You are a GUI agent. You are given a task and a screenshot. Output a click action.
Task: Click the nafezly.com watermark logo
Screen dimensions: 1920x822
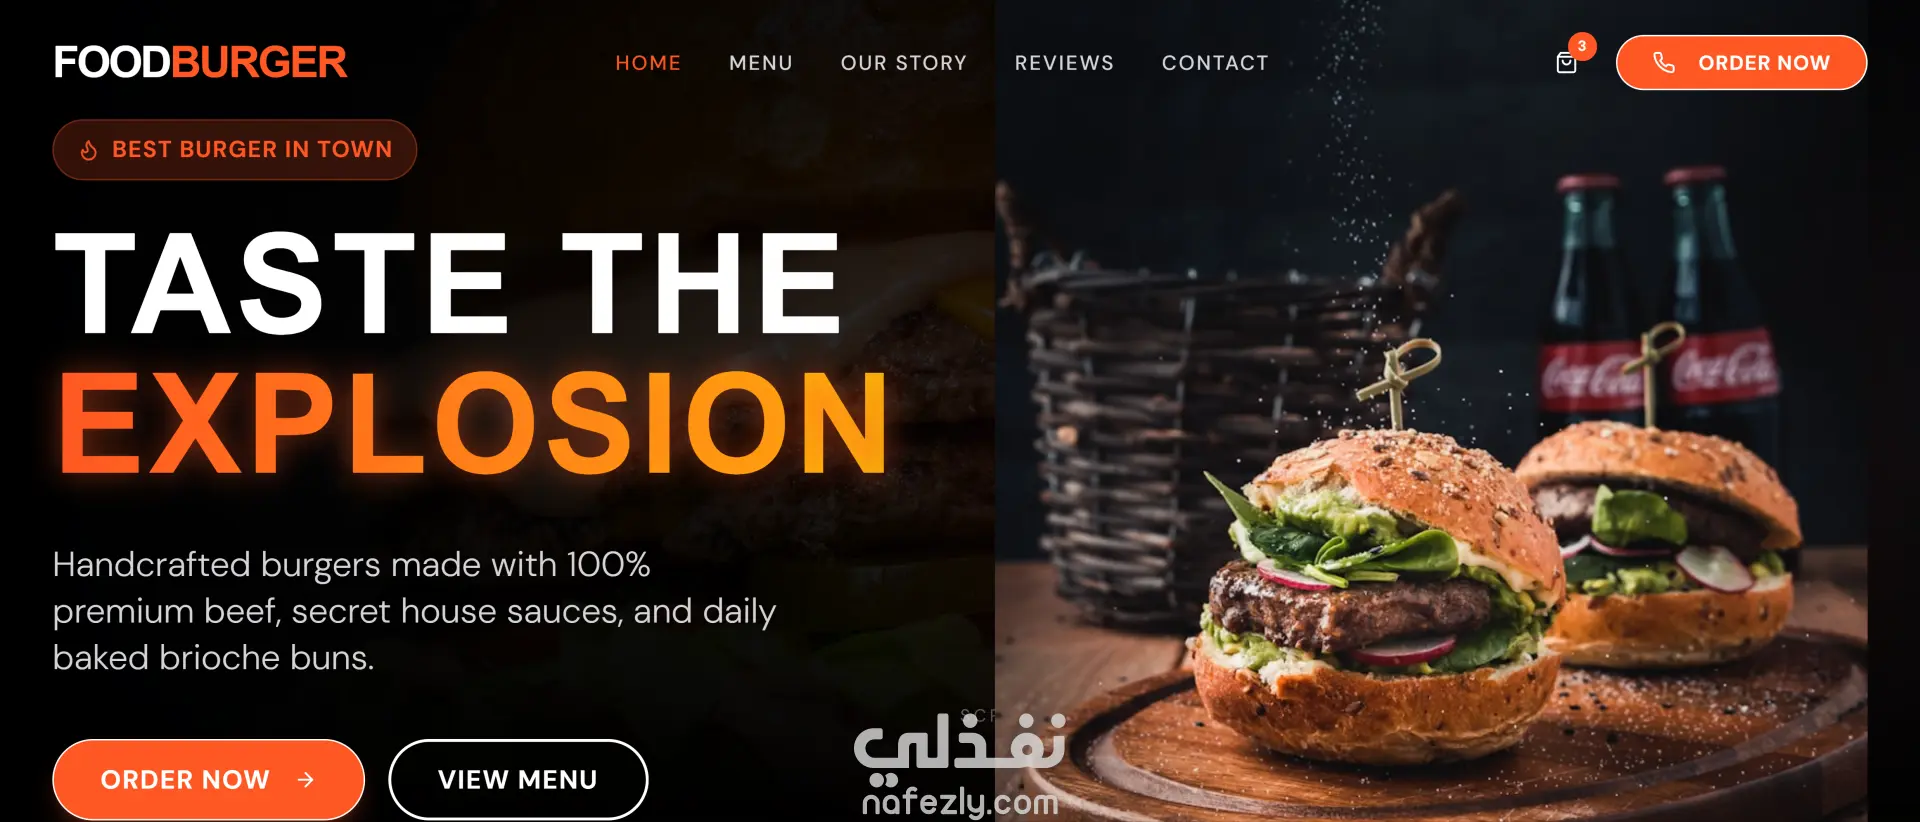(x=960, y=765)
